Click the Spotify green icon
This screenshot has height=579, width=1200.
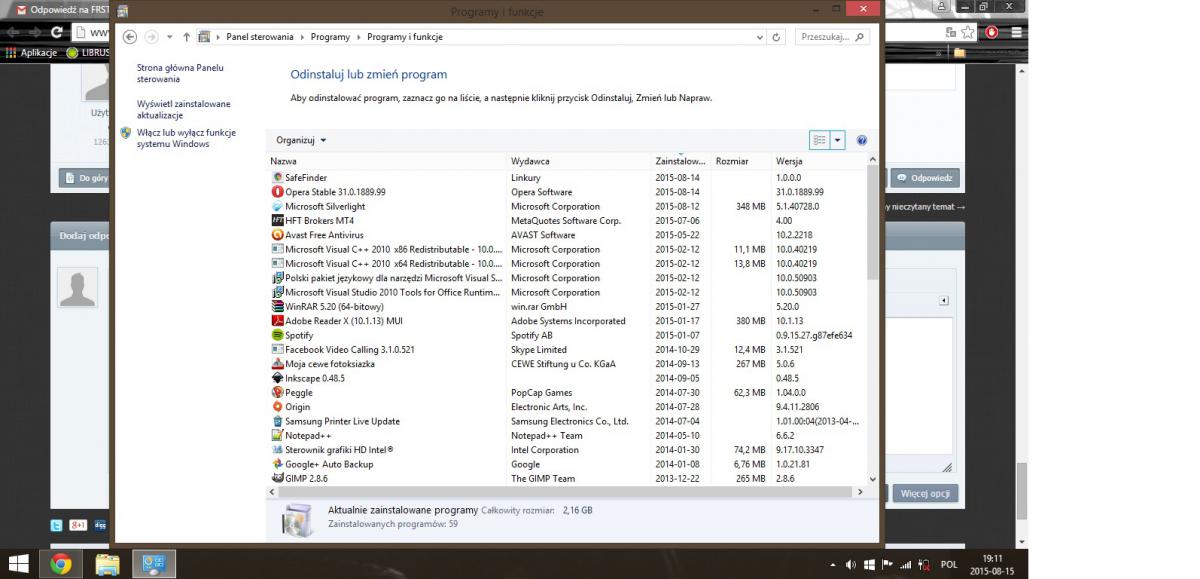(277, 335)
